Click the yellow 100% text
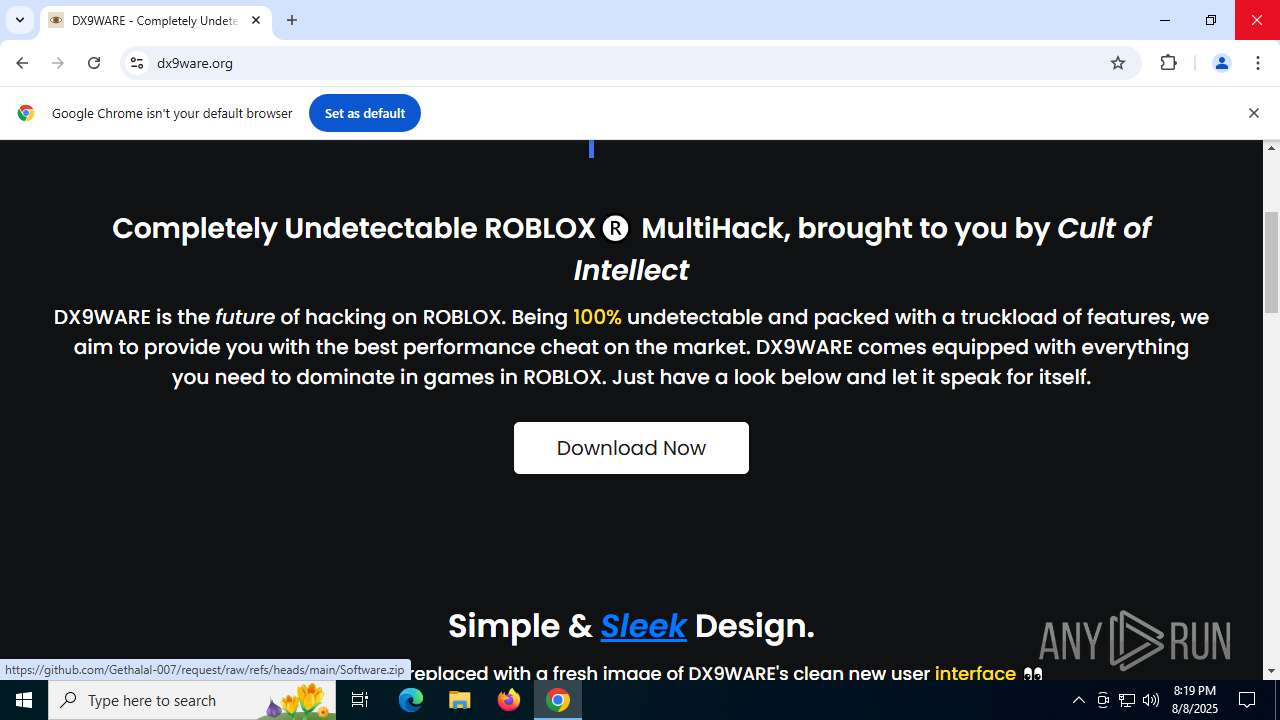Image resolution: width=1280 pixels, height=720 pixels. [x=597, y=317]
